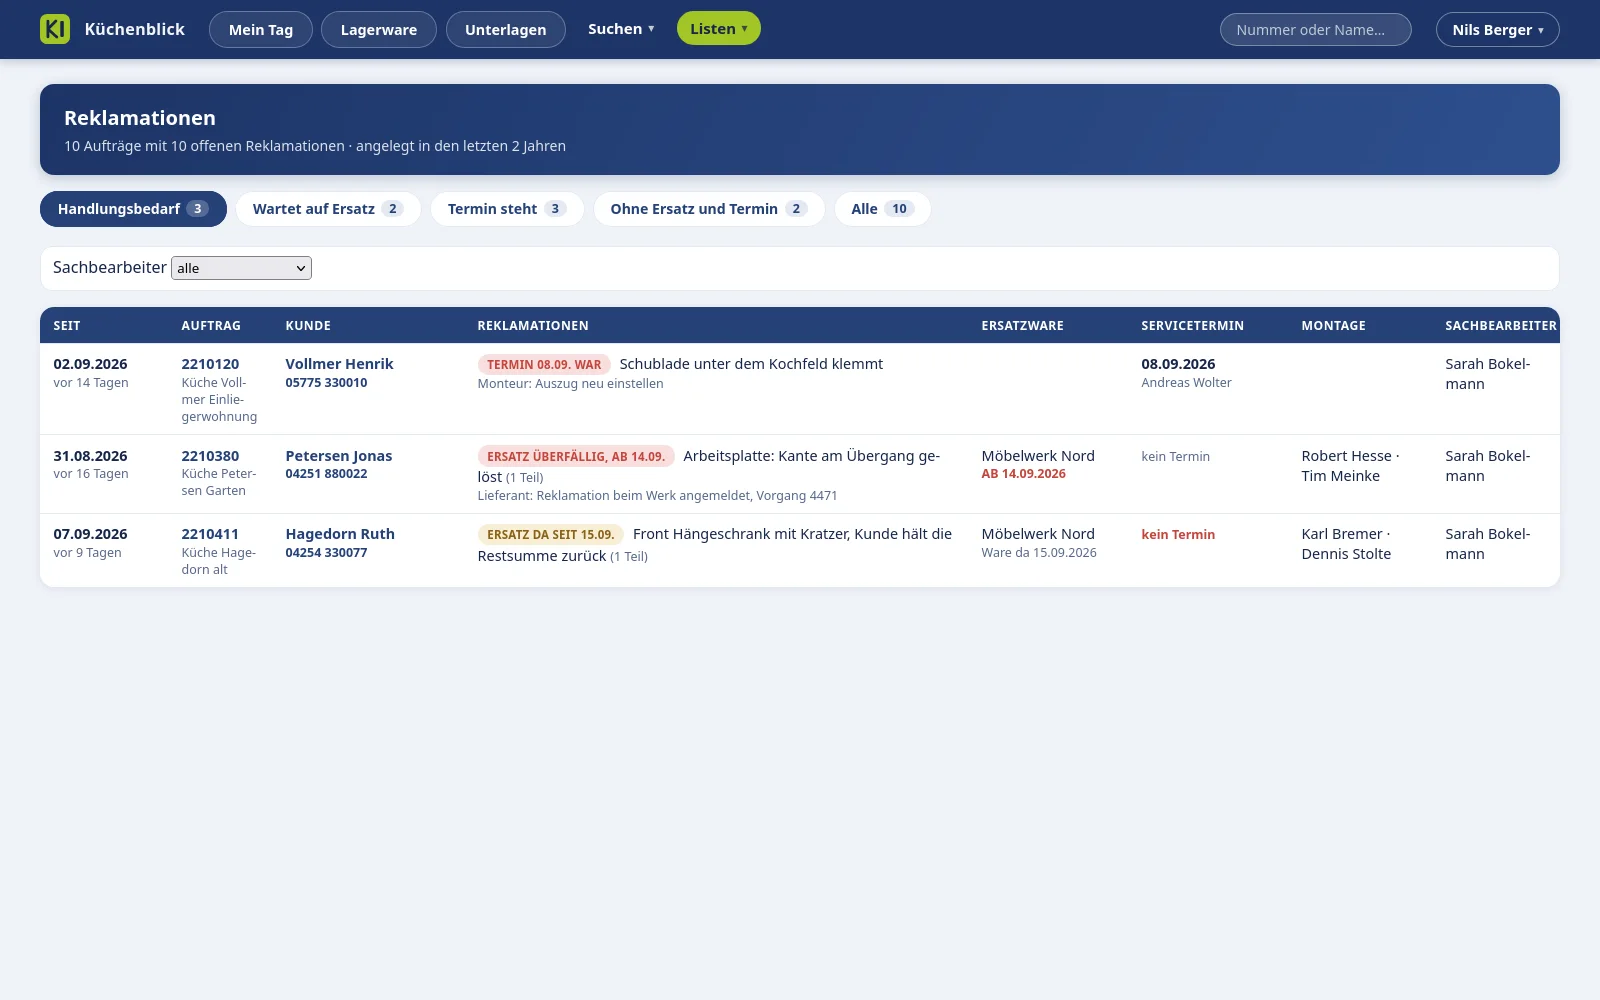Screen dimensions: 1600x1000
Task: Expand the Suchen dropdown menu
Action: (x=621, y=29)
